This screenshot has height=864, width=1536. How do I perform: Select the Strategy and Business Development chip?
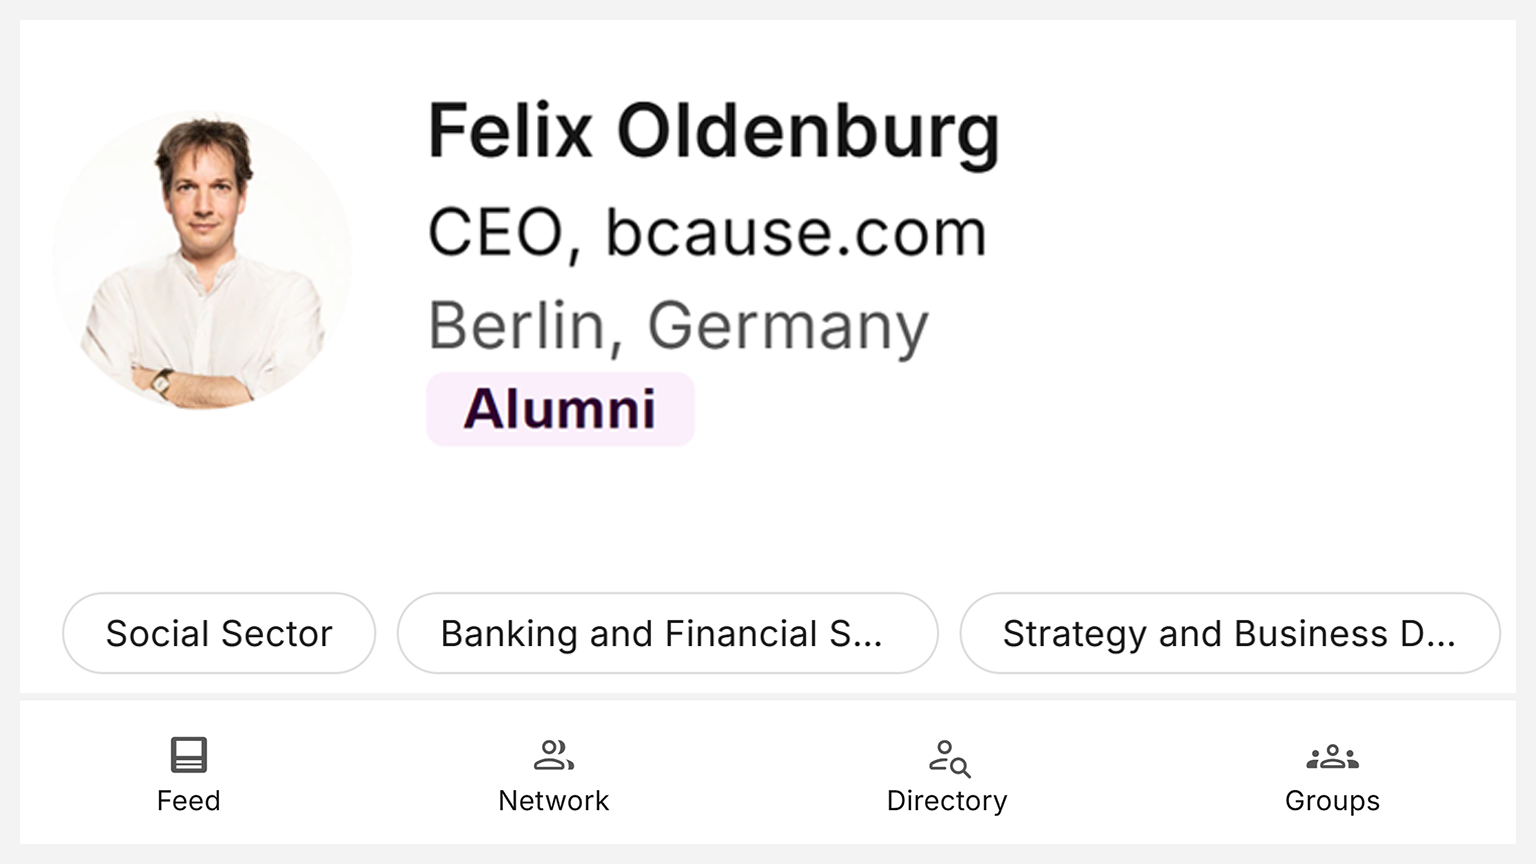pyautogui.click(x=1230, y=632)
